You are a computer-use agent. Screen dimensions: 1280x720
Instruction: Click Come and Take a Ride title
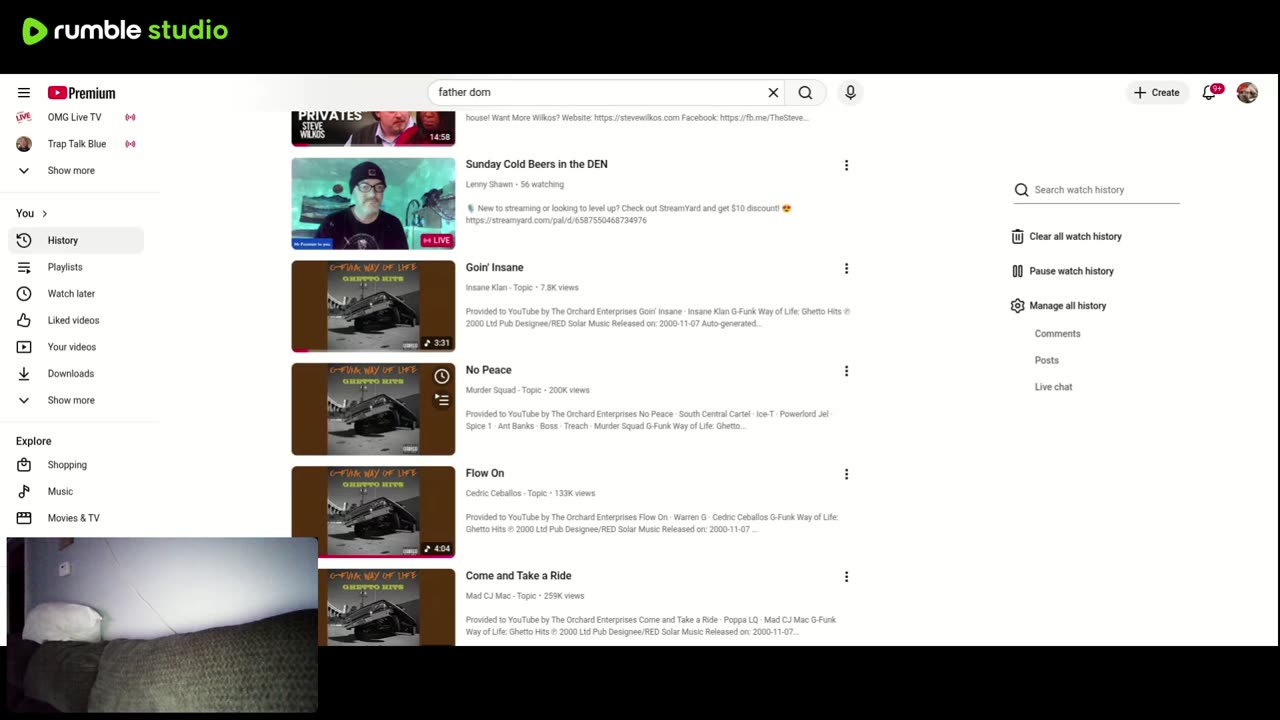point(518,576)
